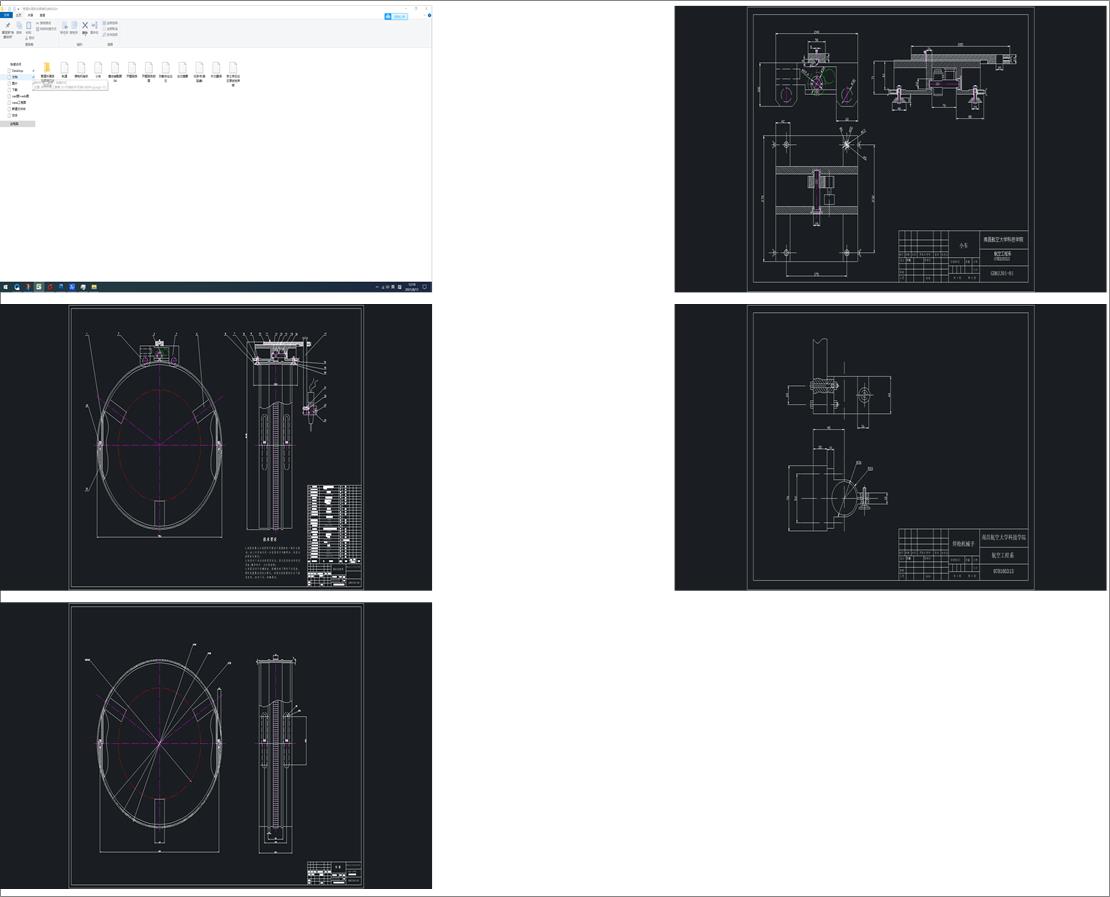Click the yellow File Explorer icon on the taskbar

(x=93, y=287)
